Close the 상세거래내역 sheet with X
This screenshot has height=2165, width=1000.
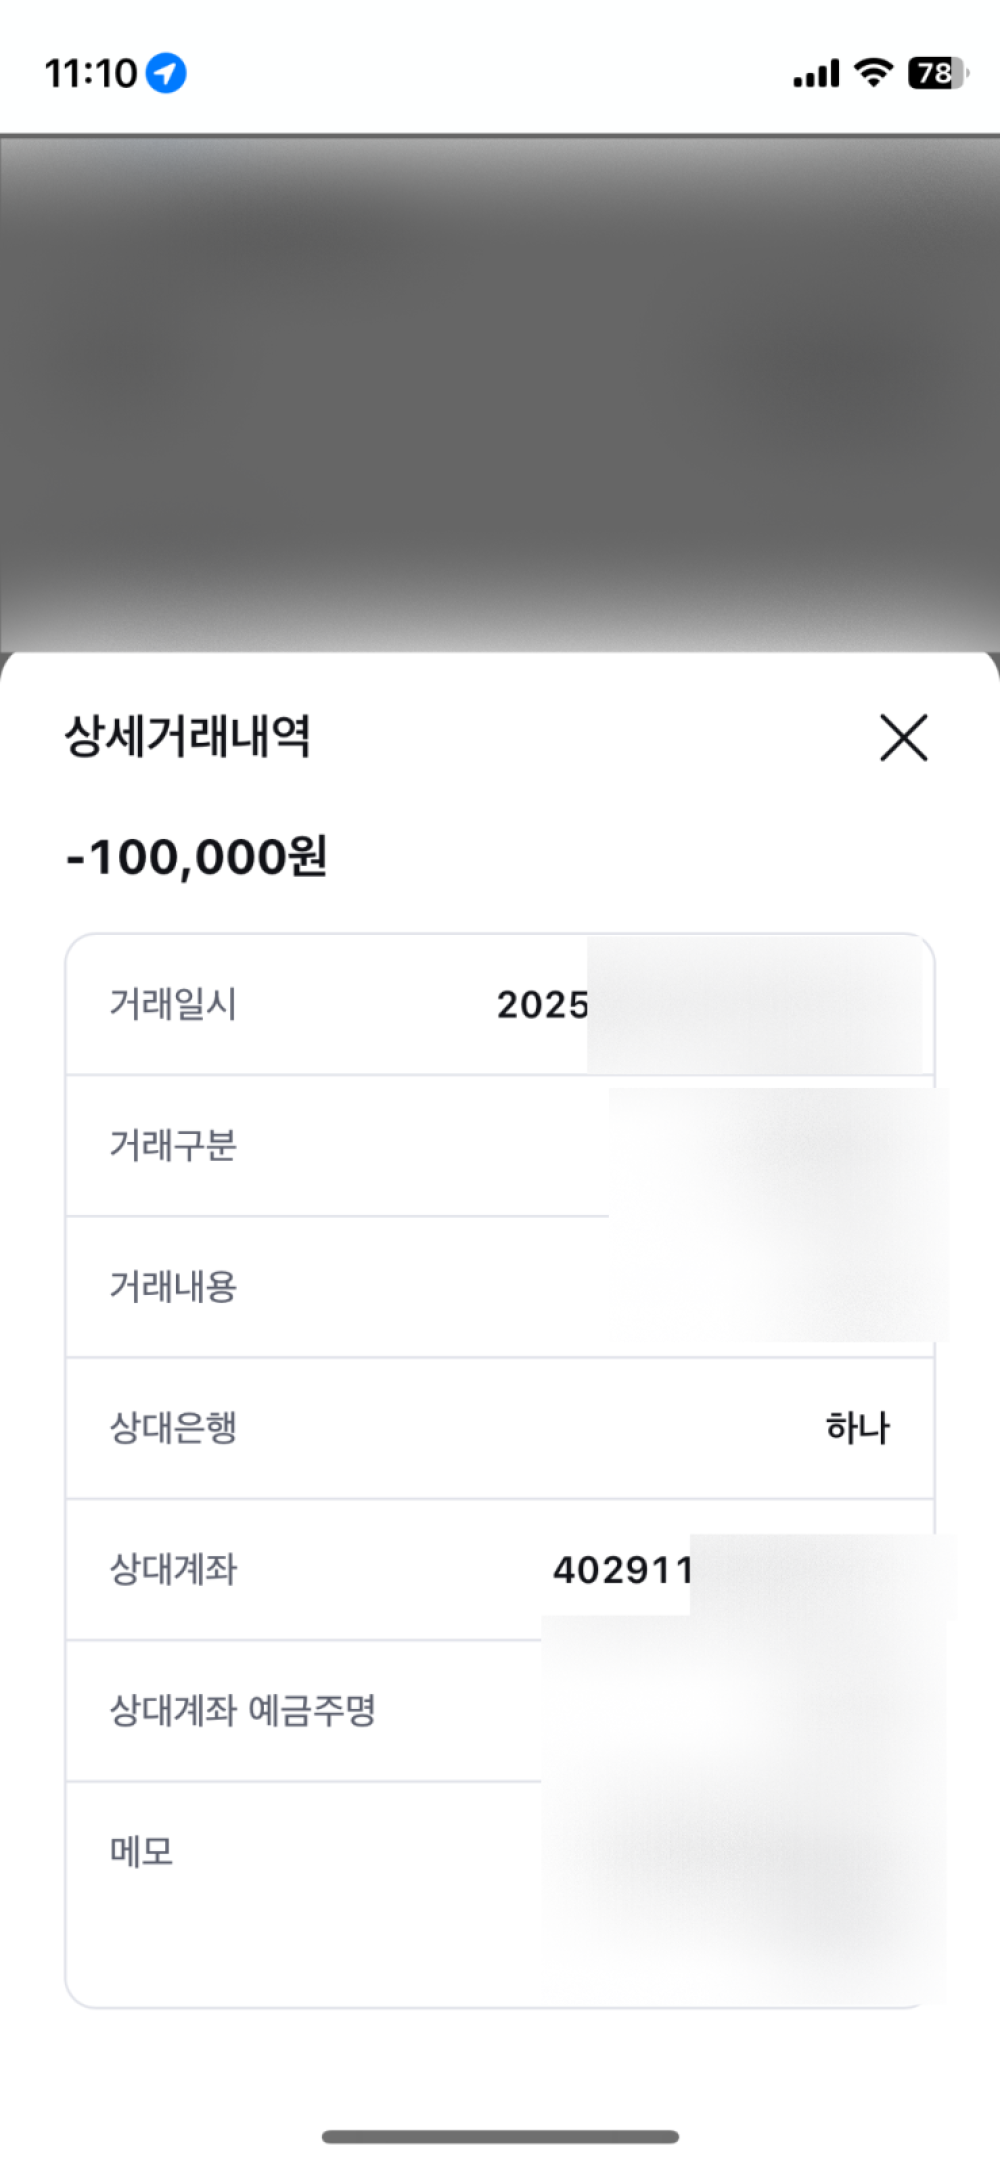pyautogui.click(x=904, y=737)
